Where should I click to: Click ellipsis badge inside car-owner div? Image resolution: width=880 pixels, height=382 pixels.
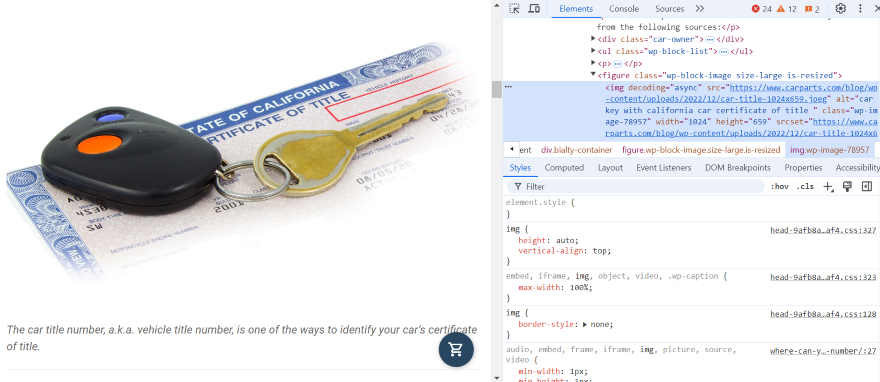tap(709, 39)
